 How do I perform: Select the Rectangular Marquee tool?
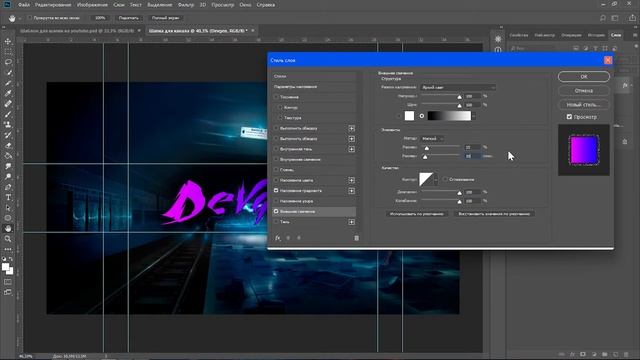click(8, 52)
